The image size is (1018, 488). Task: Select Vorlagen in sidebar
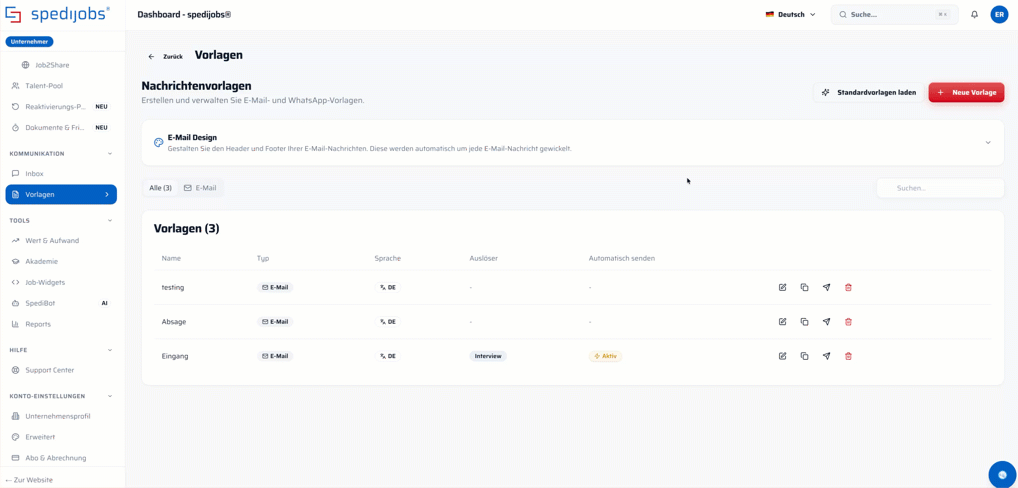[x=61, y=195]
